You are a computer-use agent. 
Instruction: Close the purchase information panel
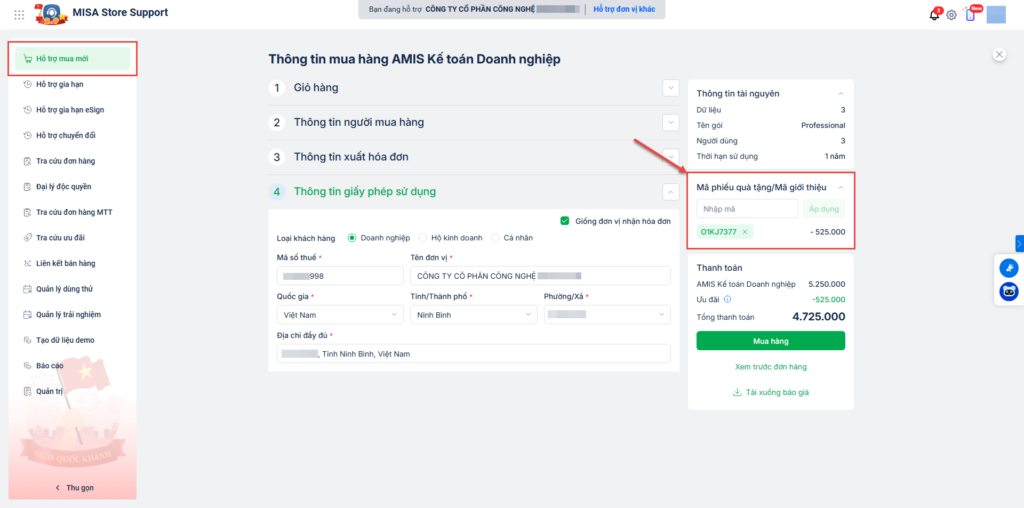(998, 56)
